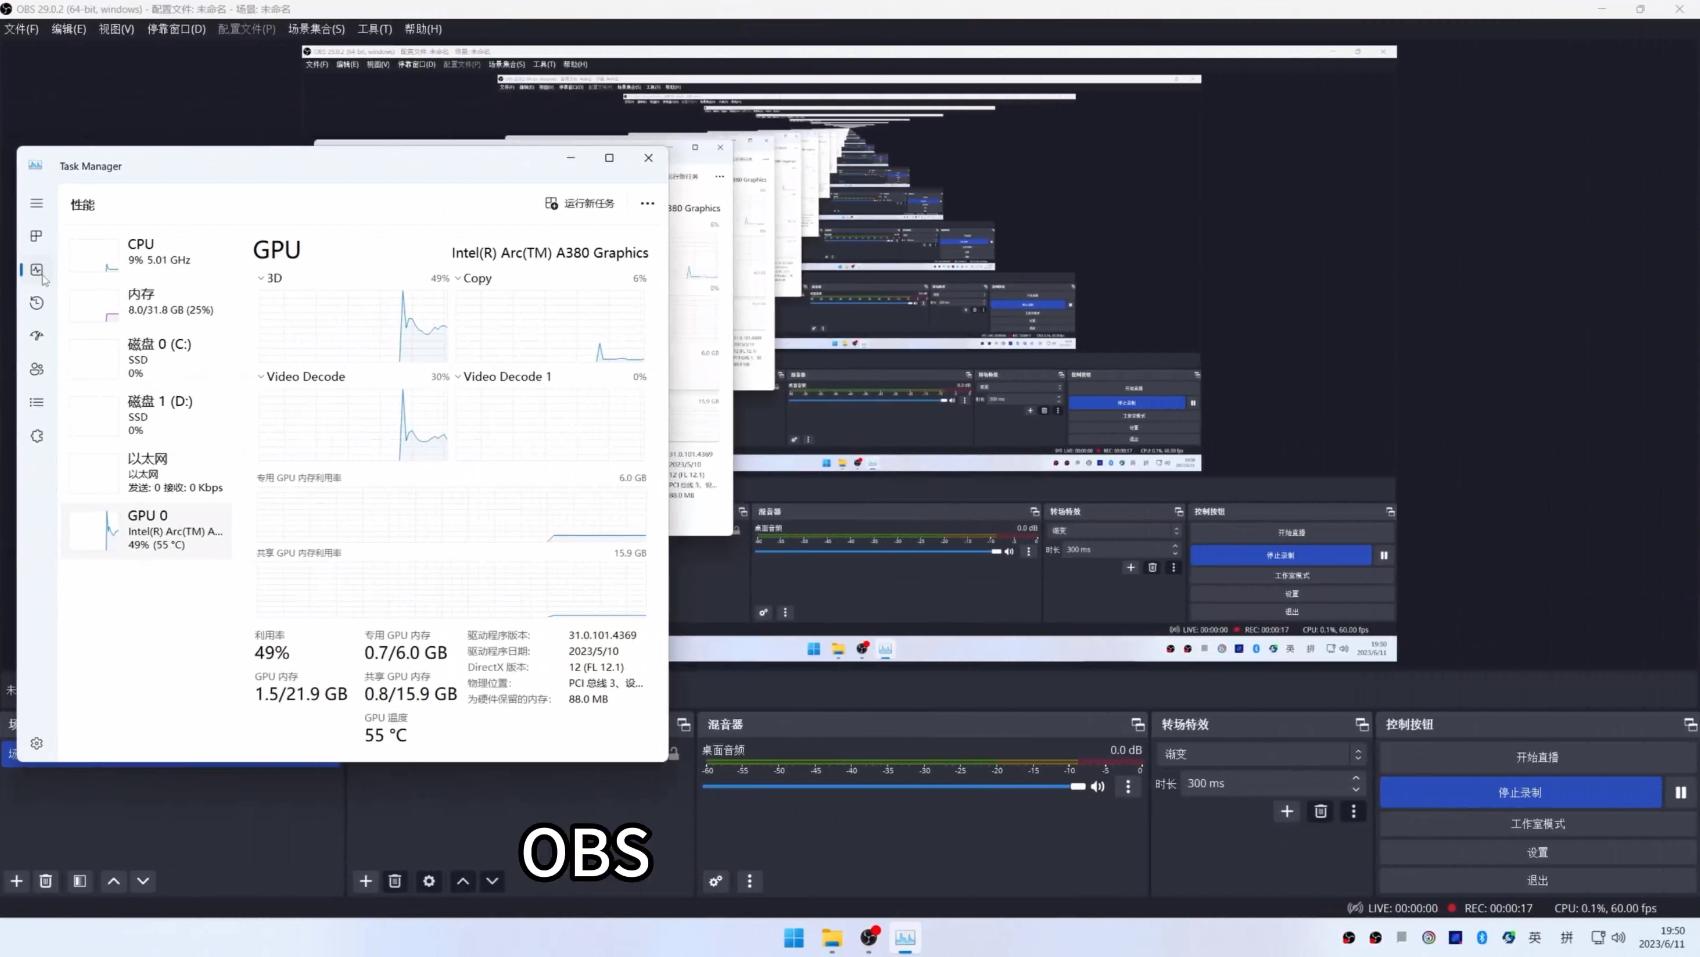
Task: Click 退出 to exit OBS
Action: click(1538, 880)
